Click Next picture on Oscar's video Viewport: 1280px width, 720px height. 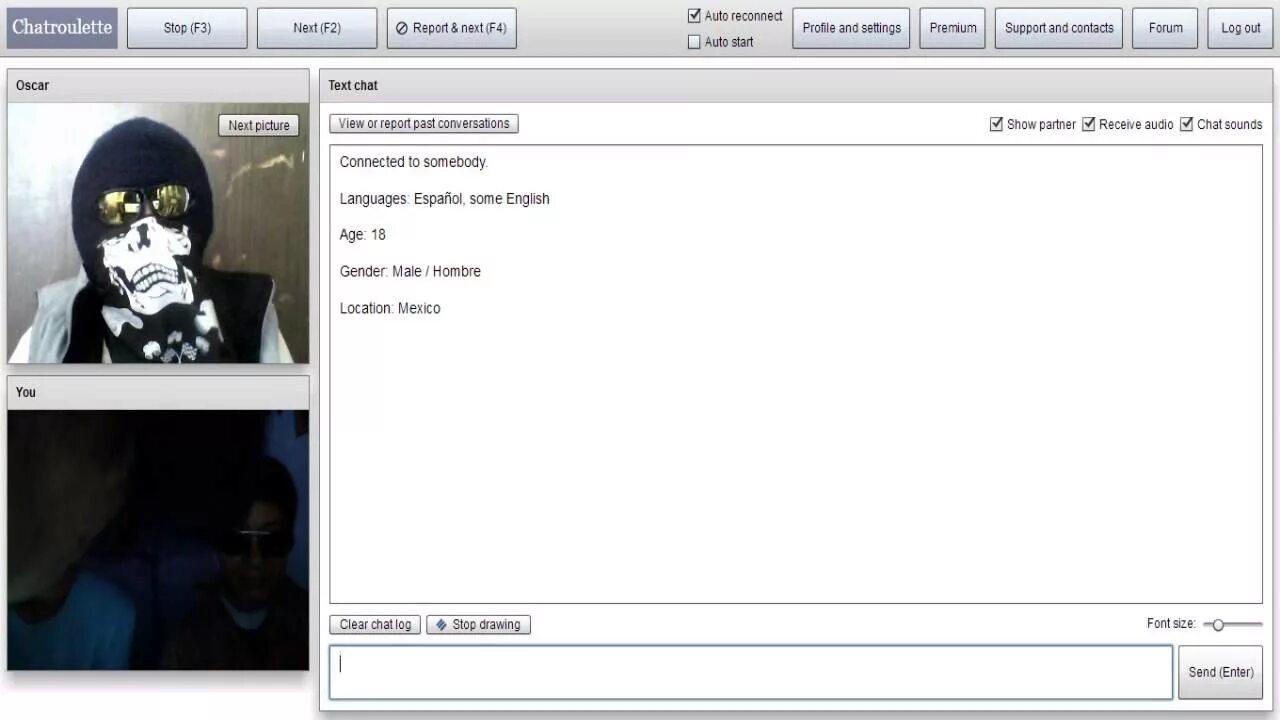point(258,125)
